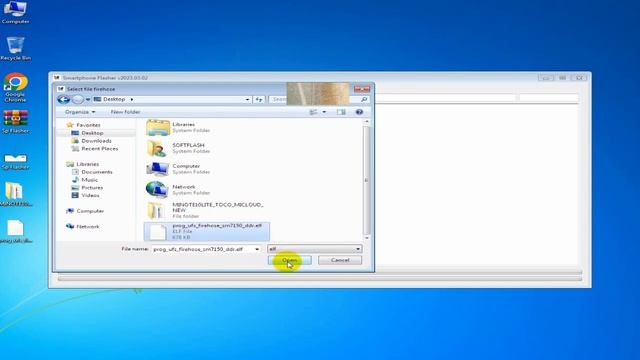Viewport: 640px width, 360px height.
Task: Click the File name input field
Action: pyautogui.click(x=202, y=249)
